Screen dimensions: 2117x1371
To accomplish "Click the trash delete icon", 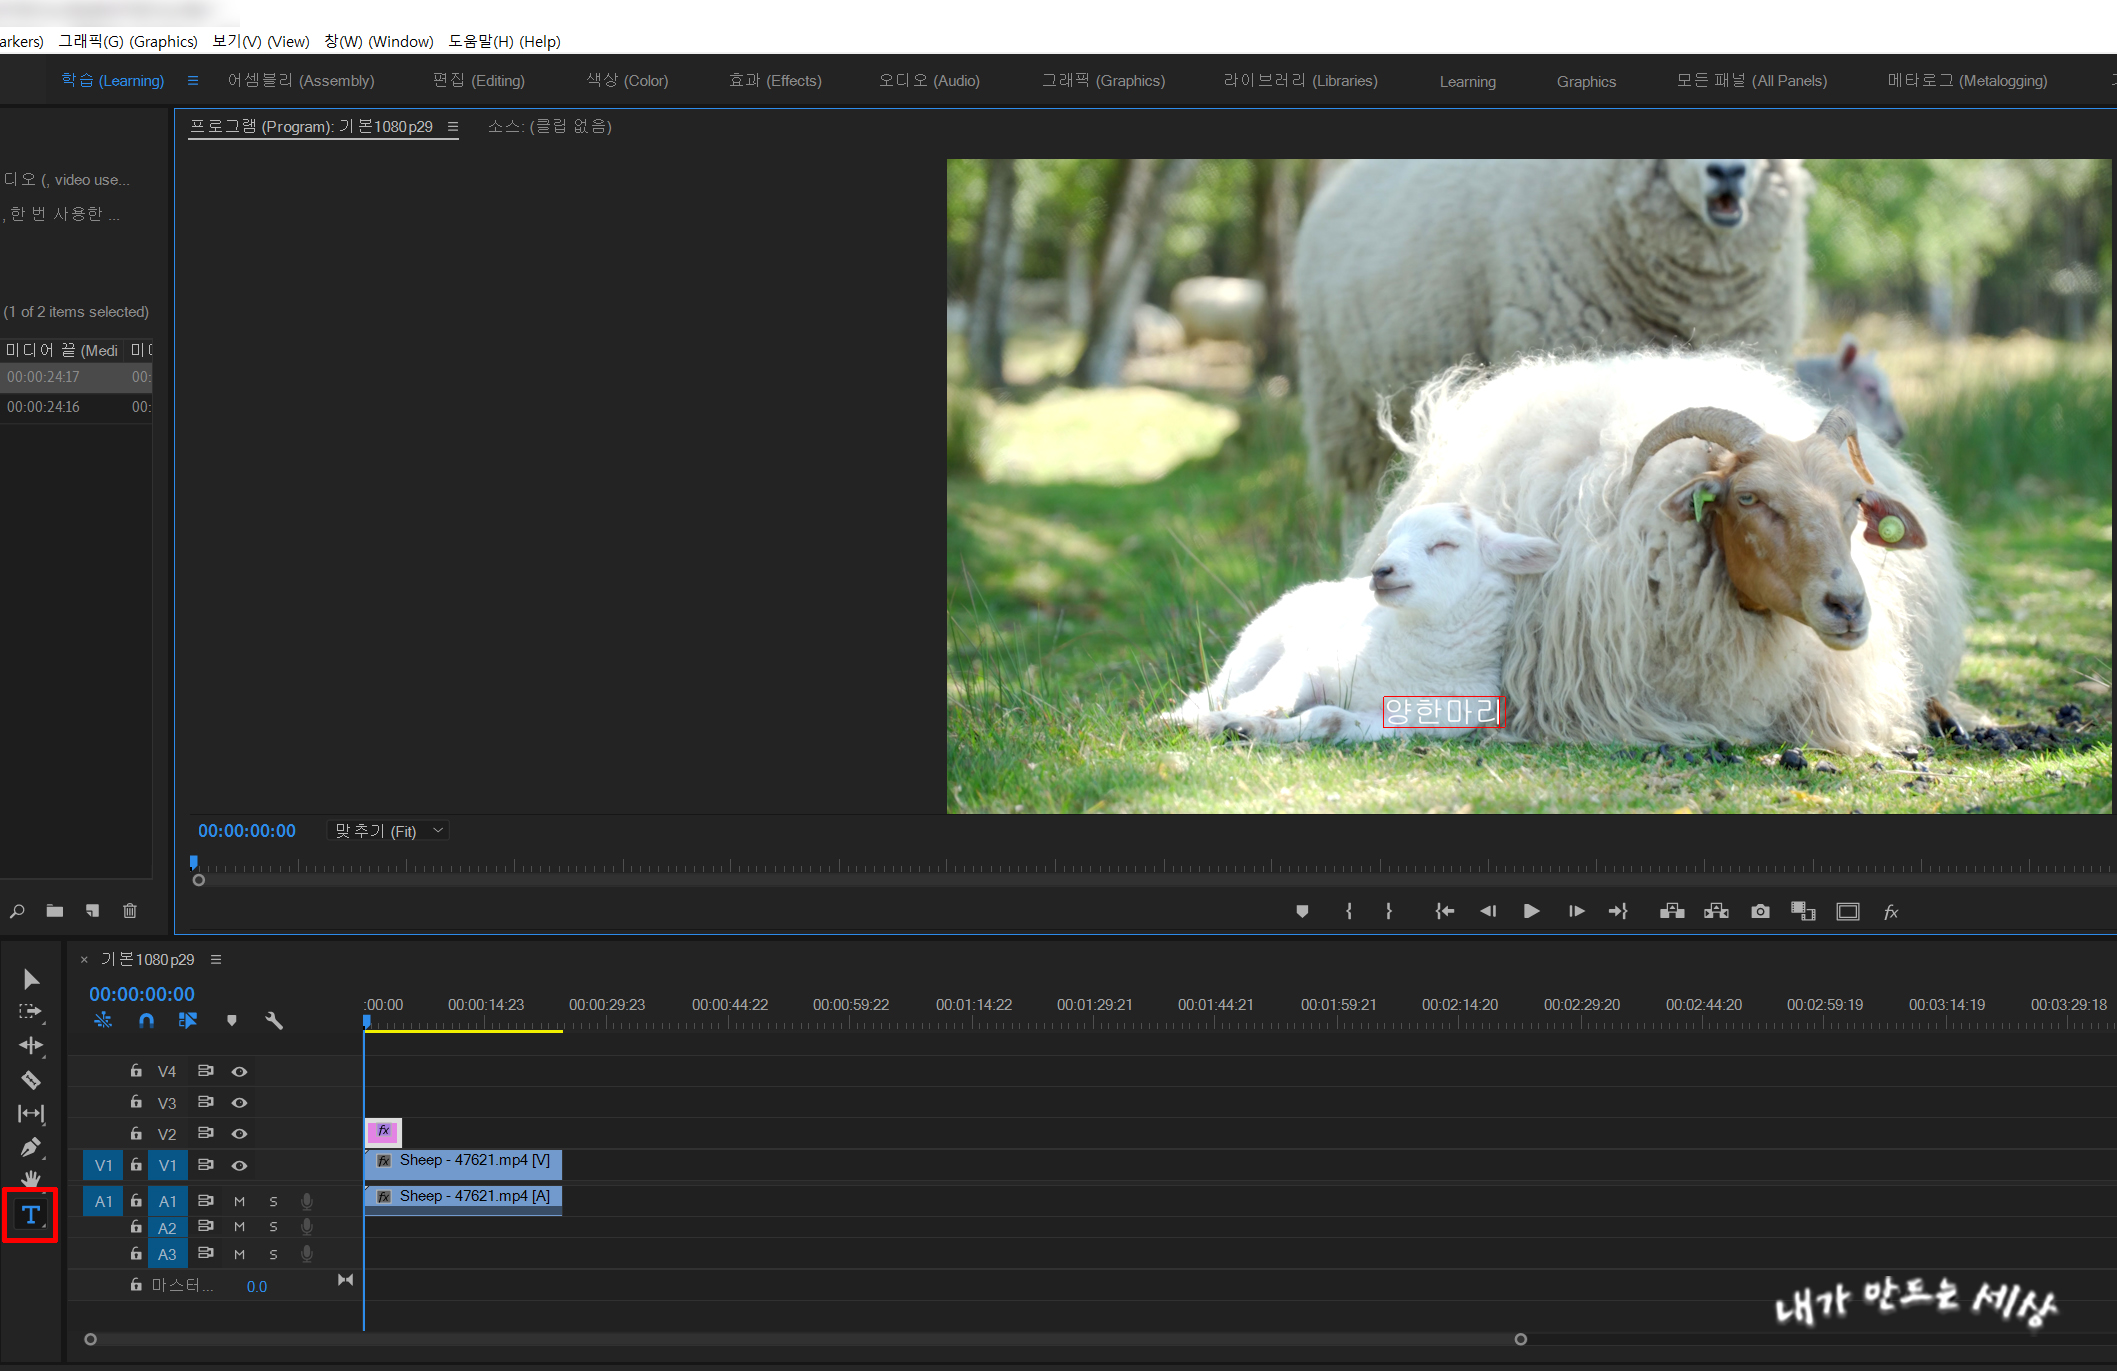I will (130, 911).
